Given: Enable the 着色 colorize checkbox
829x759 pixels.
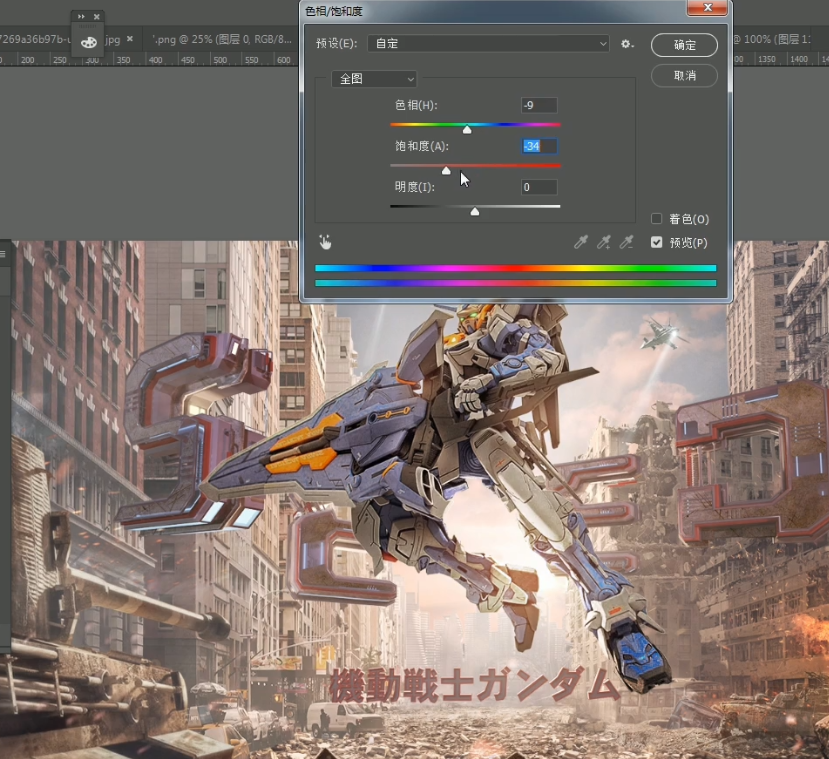Looking at the screenshot, I should tap(657, 219).
